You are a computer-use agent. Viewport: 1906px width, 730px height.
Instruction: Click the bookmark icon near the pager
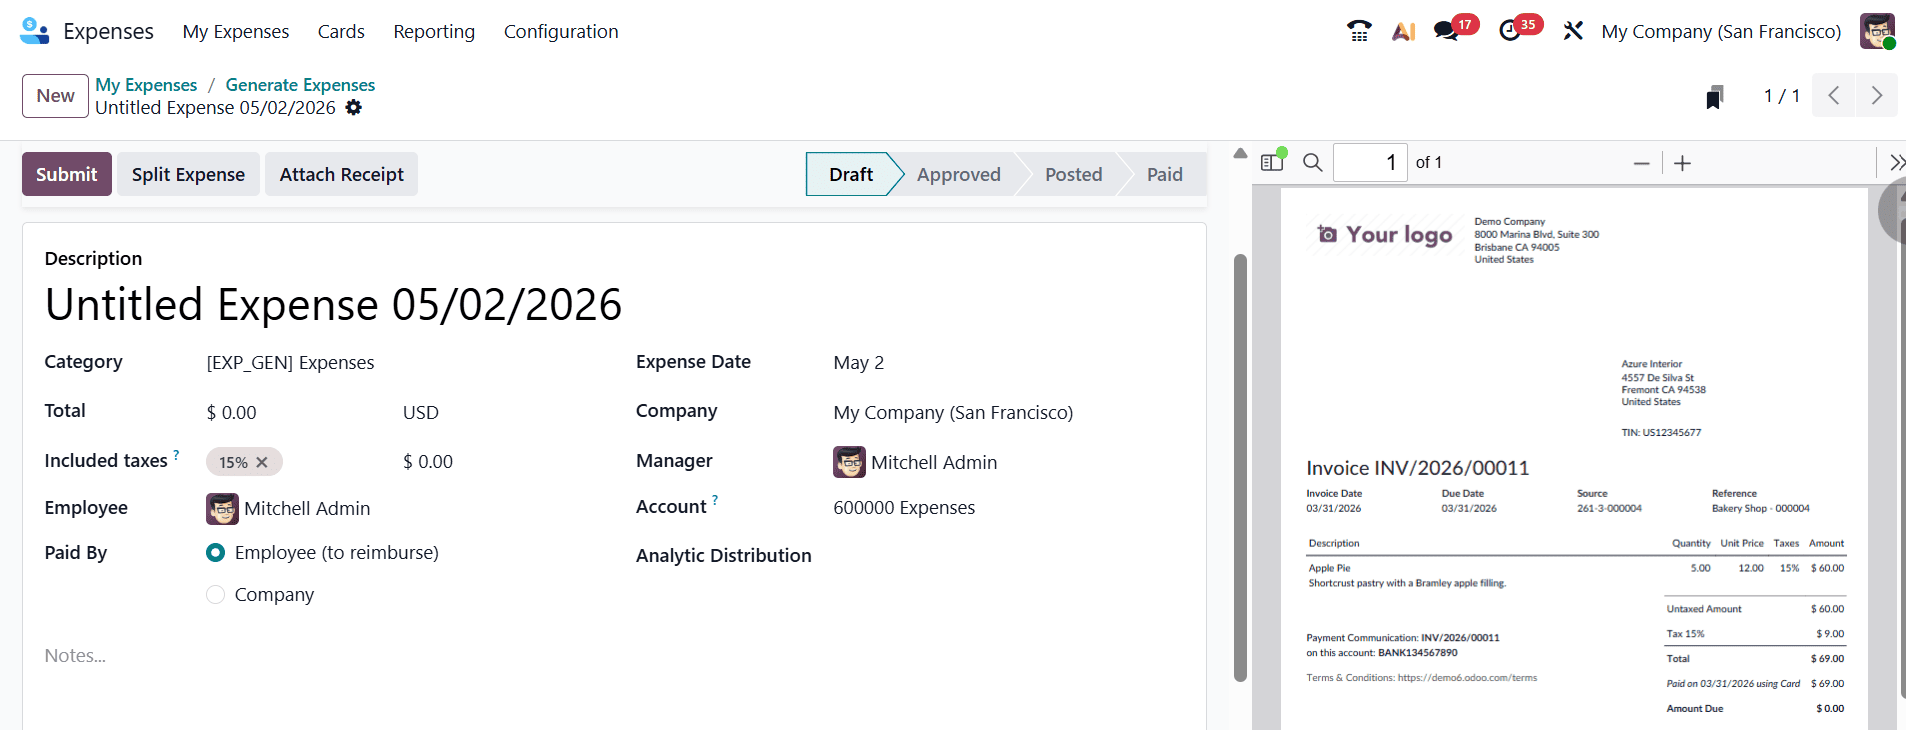(1715, 96)
